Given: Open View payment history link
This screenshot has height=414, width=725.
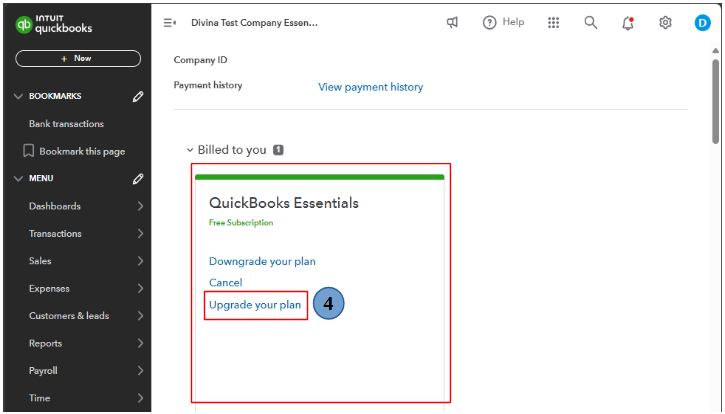Looking at the screenshot, I should click(x=370, y=87).
